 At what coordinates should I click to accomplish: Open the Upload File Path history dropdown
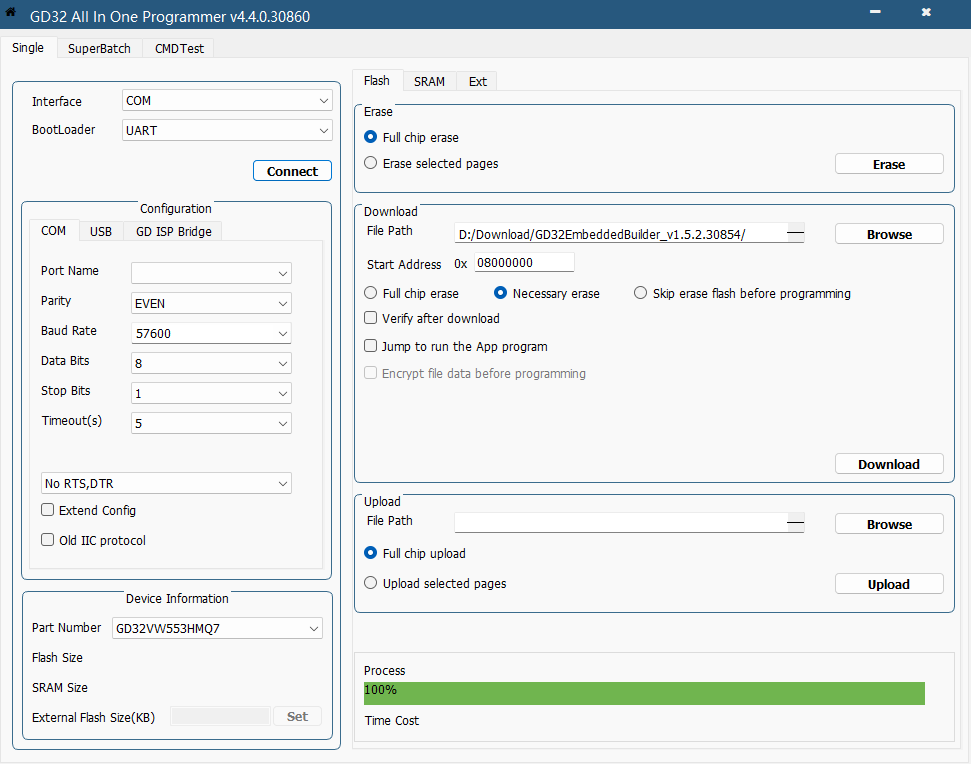coord(796,523)
